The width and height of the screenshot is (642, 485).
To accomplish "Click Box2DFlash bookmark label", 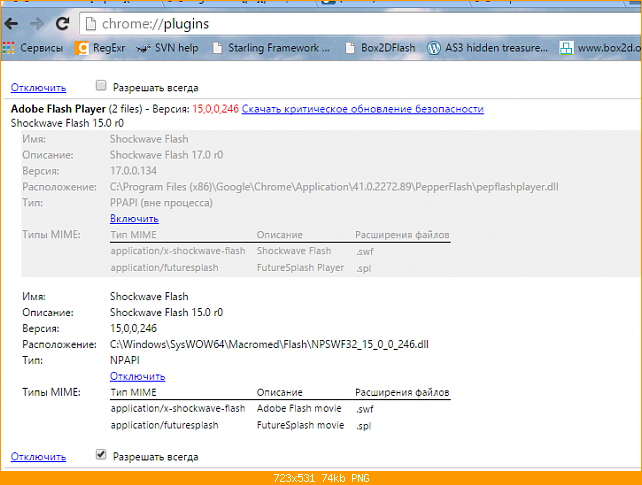I will point(388,48).
